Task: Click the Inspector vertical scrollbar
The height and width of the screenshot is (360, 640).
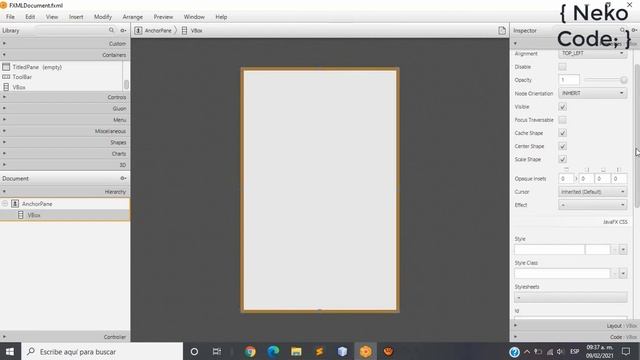Action: click(x=637, y=135)
